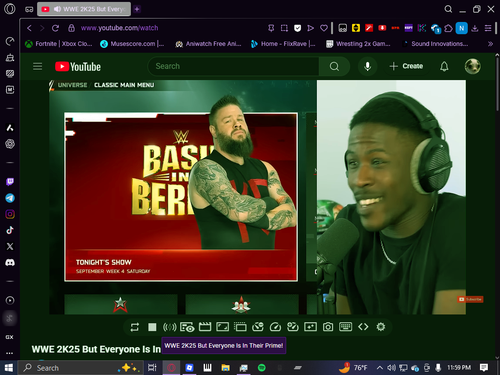Open ChatGPT in the Opera sidebar
The height and width of the screenshot is (375, 500).
10,144
